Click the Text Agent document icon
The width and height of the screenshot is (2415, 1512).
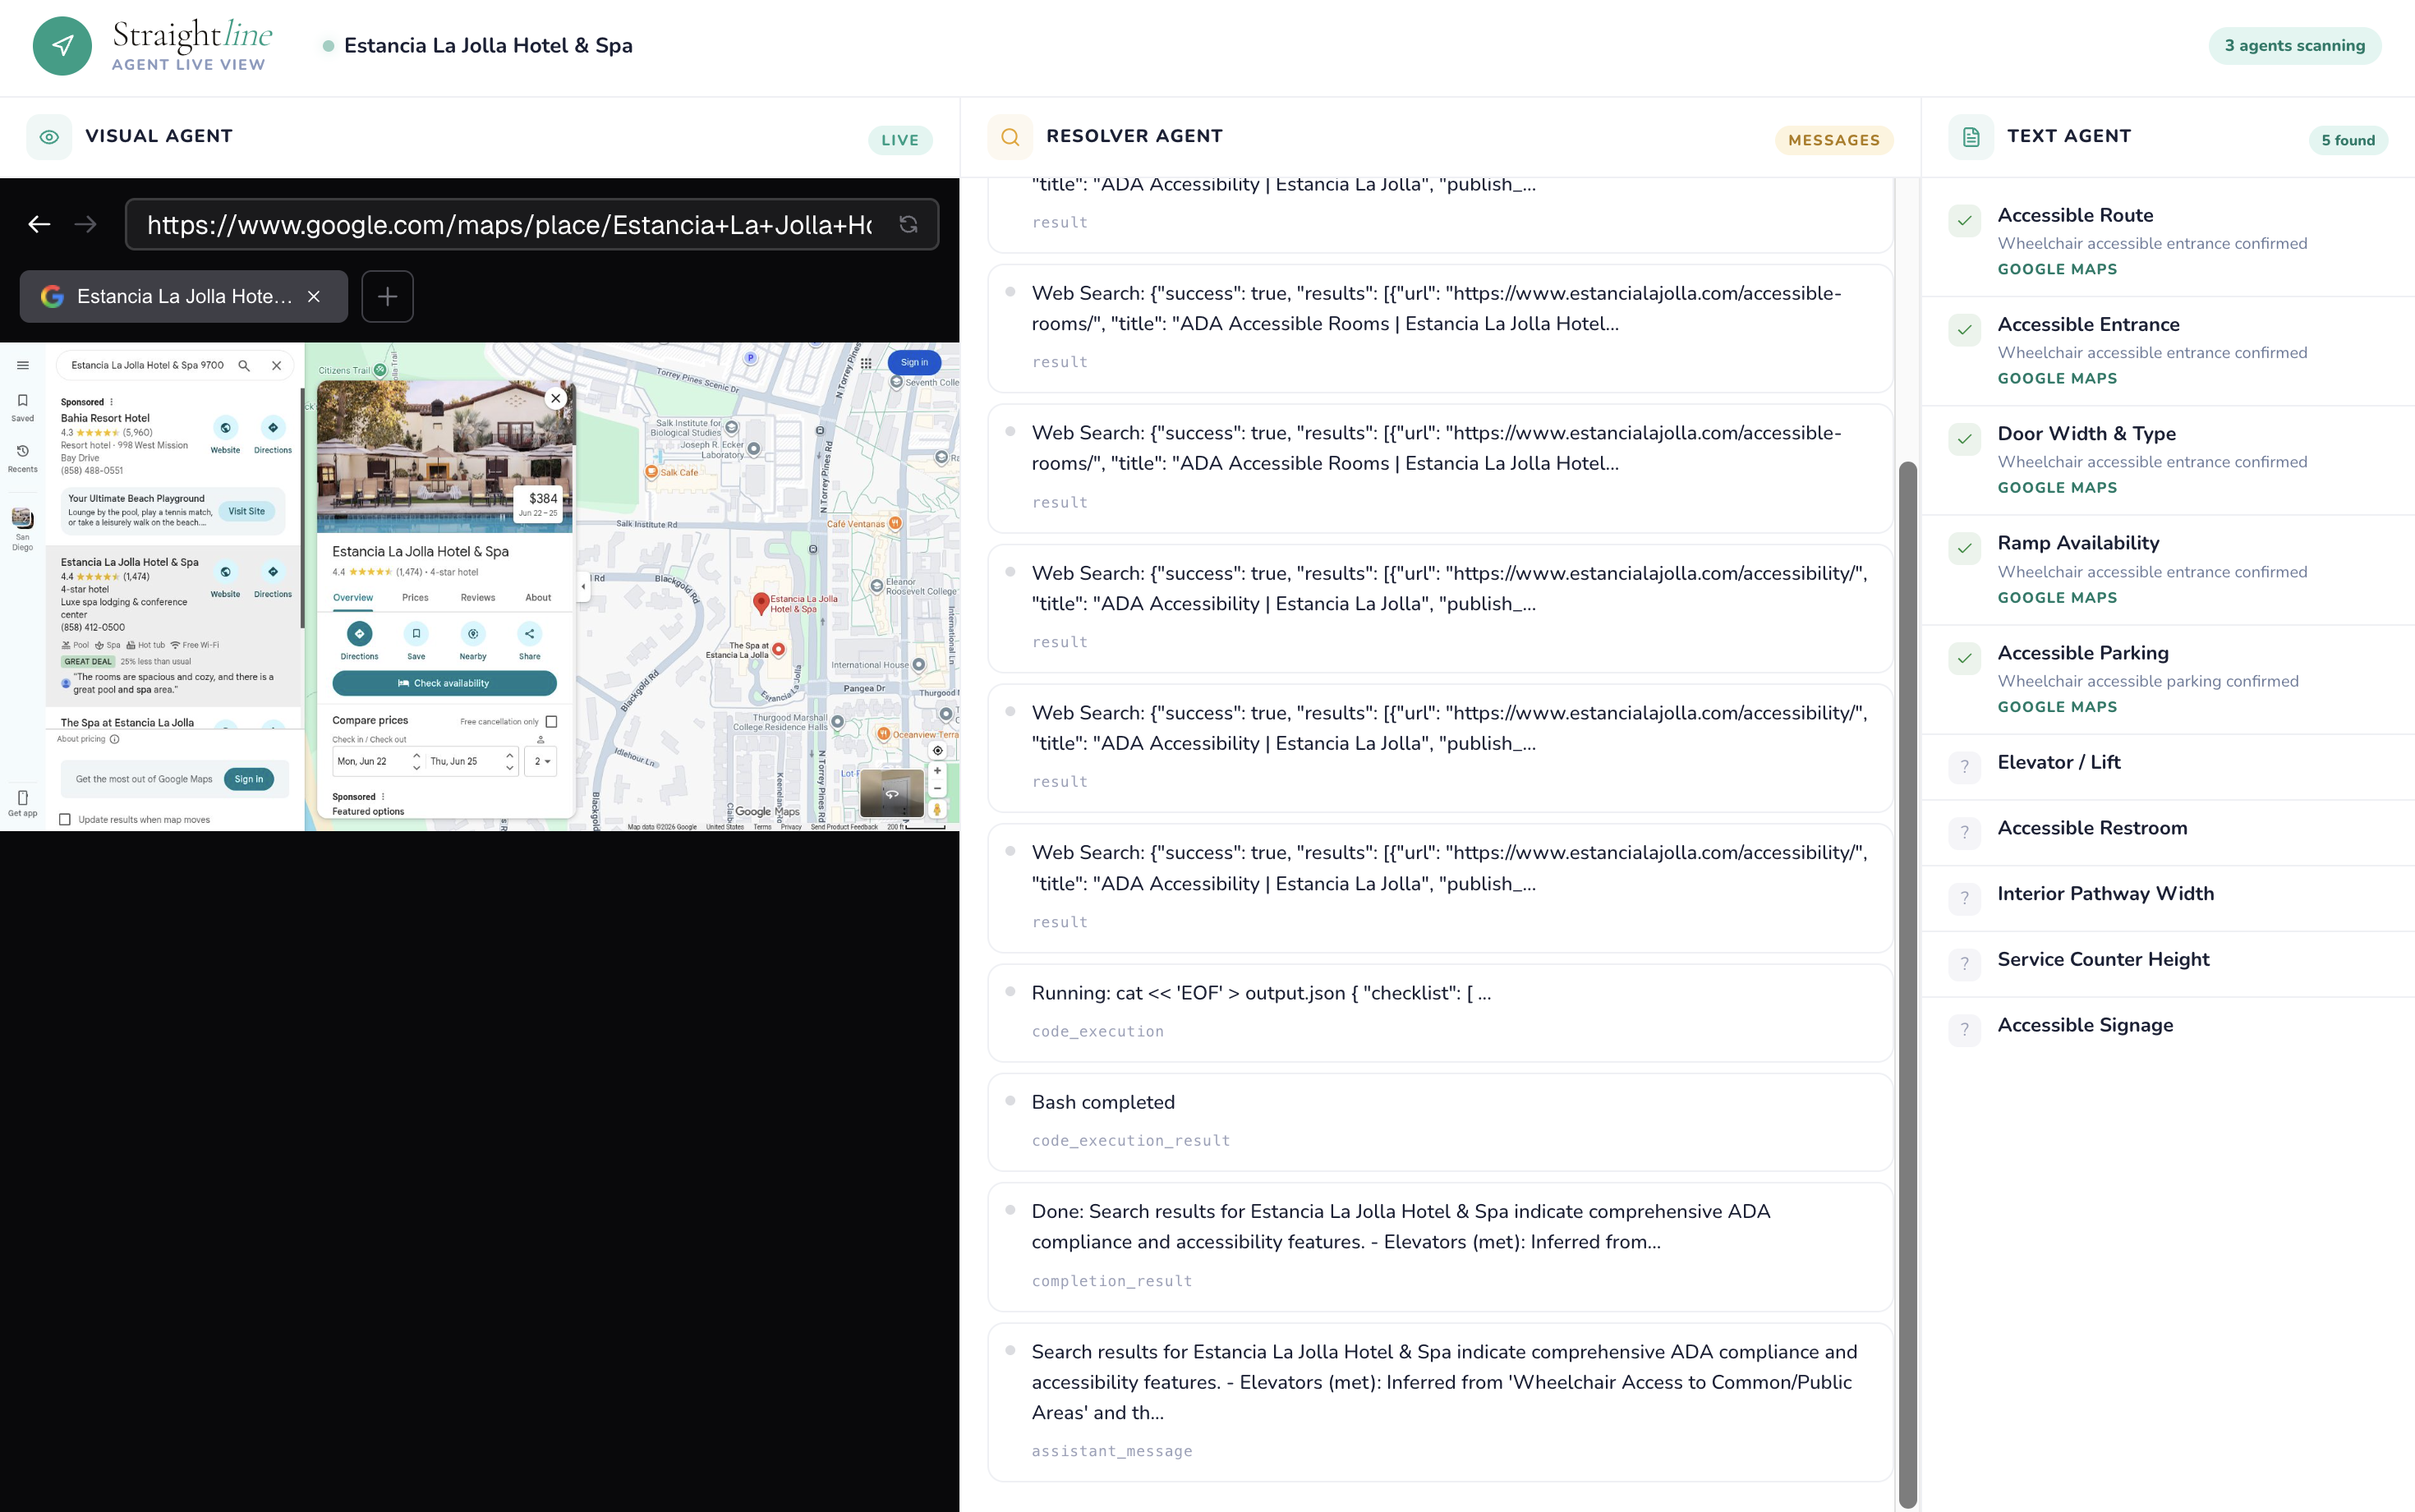coord(1970,137)
